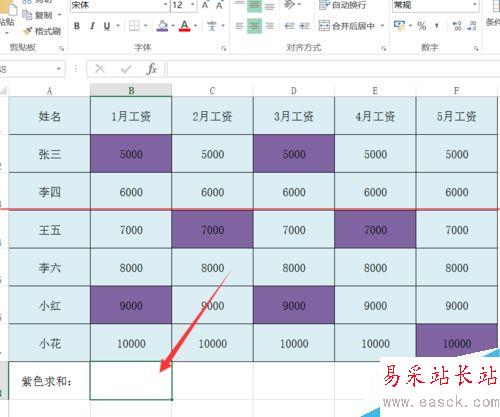Apply accounting number format icon
Screen dimensions: 500x417
(x=399, y=26)
